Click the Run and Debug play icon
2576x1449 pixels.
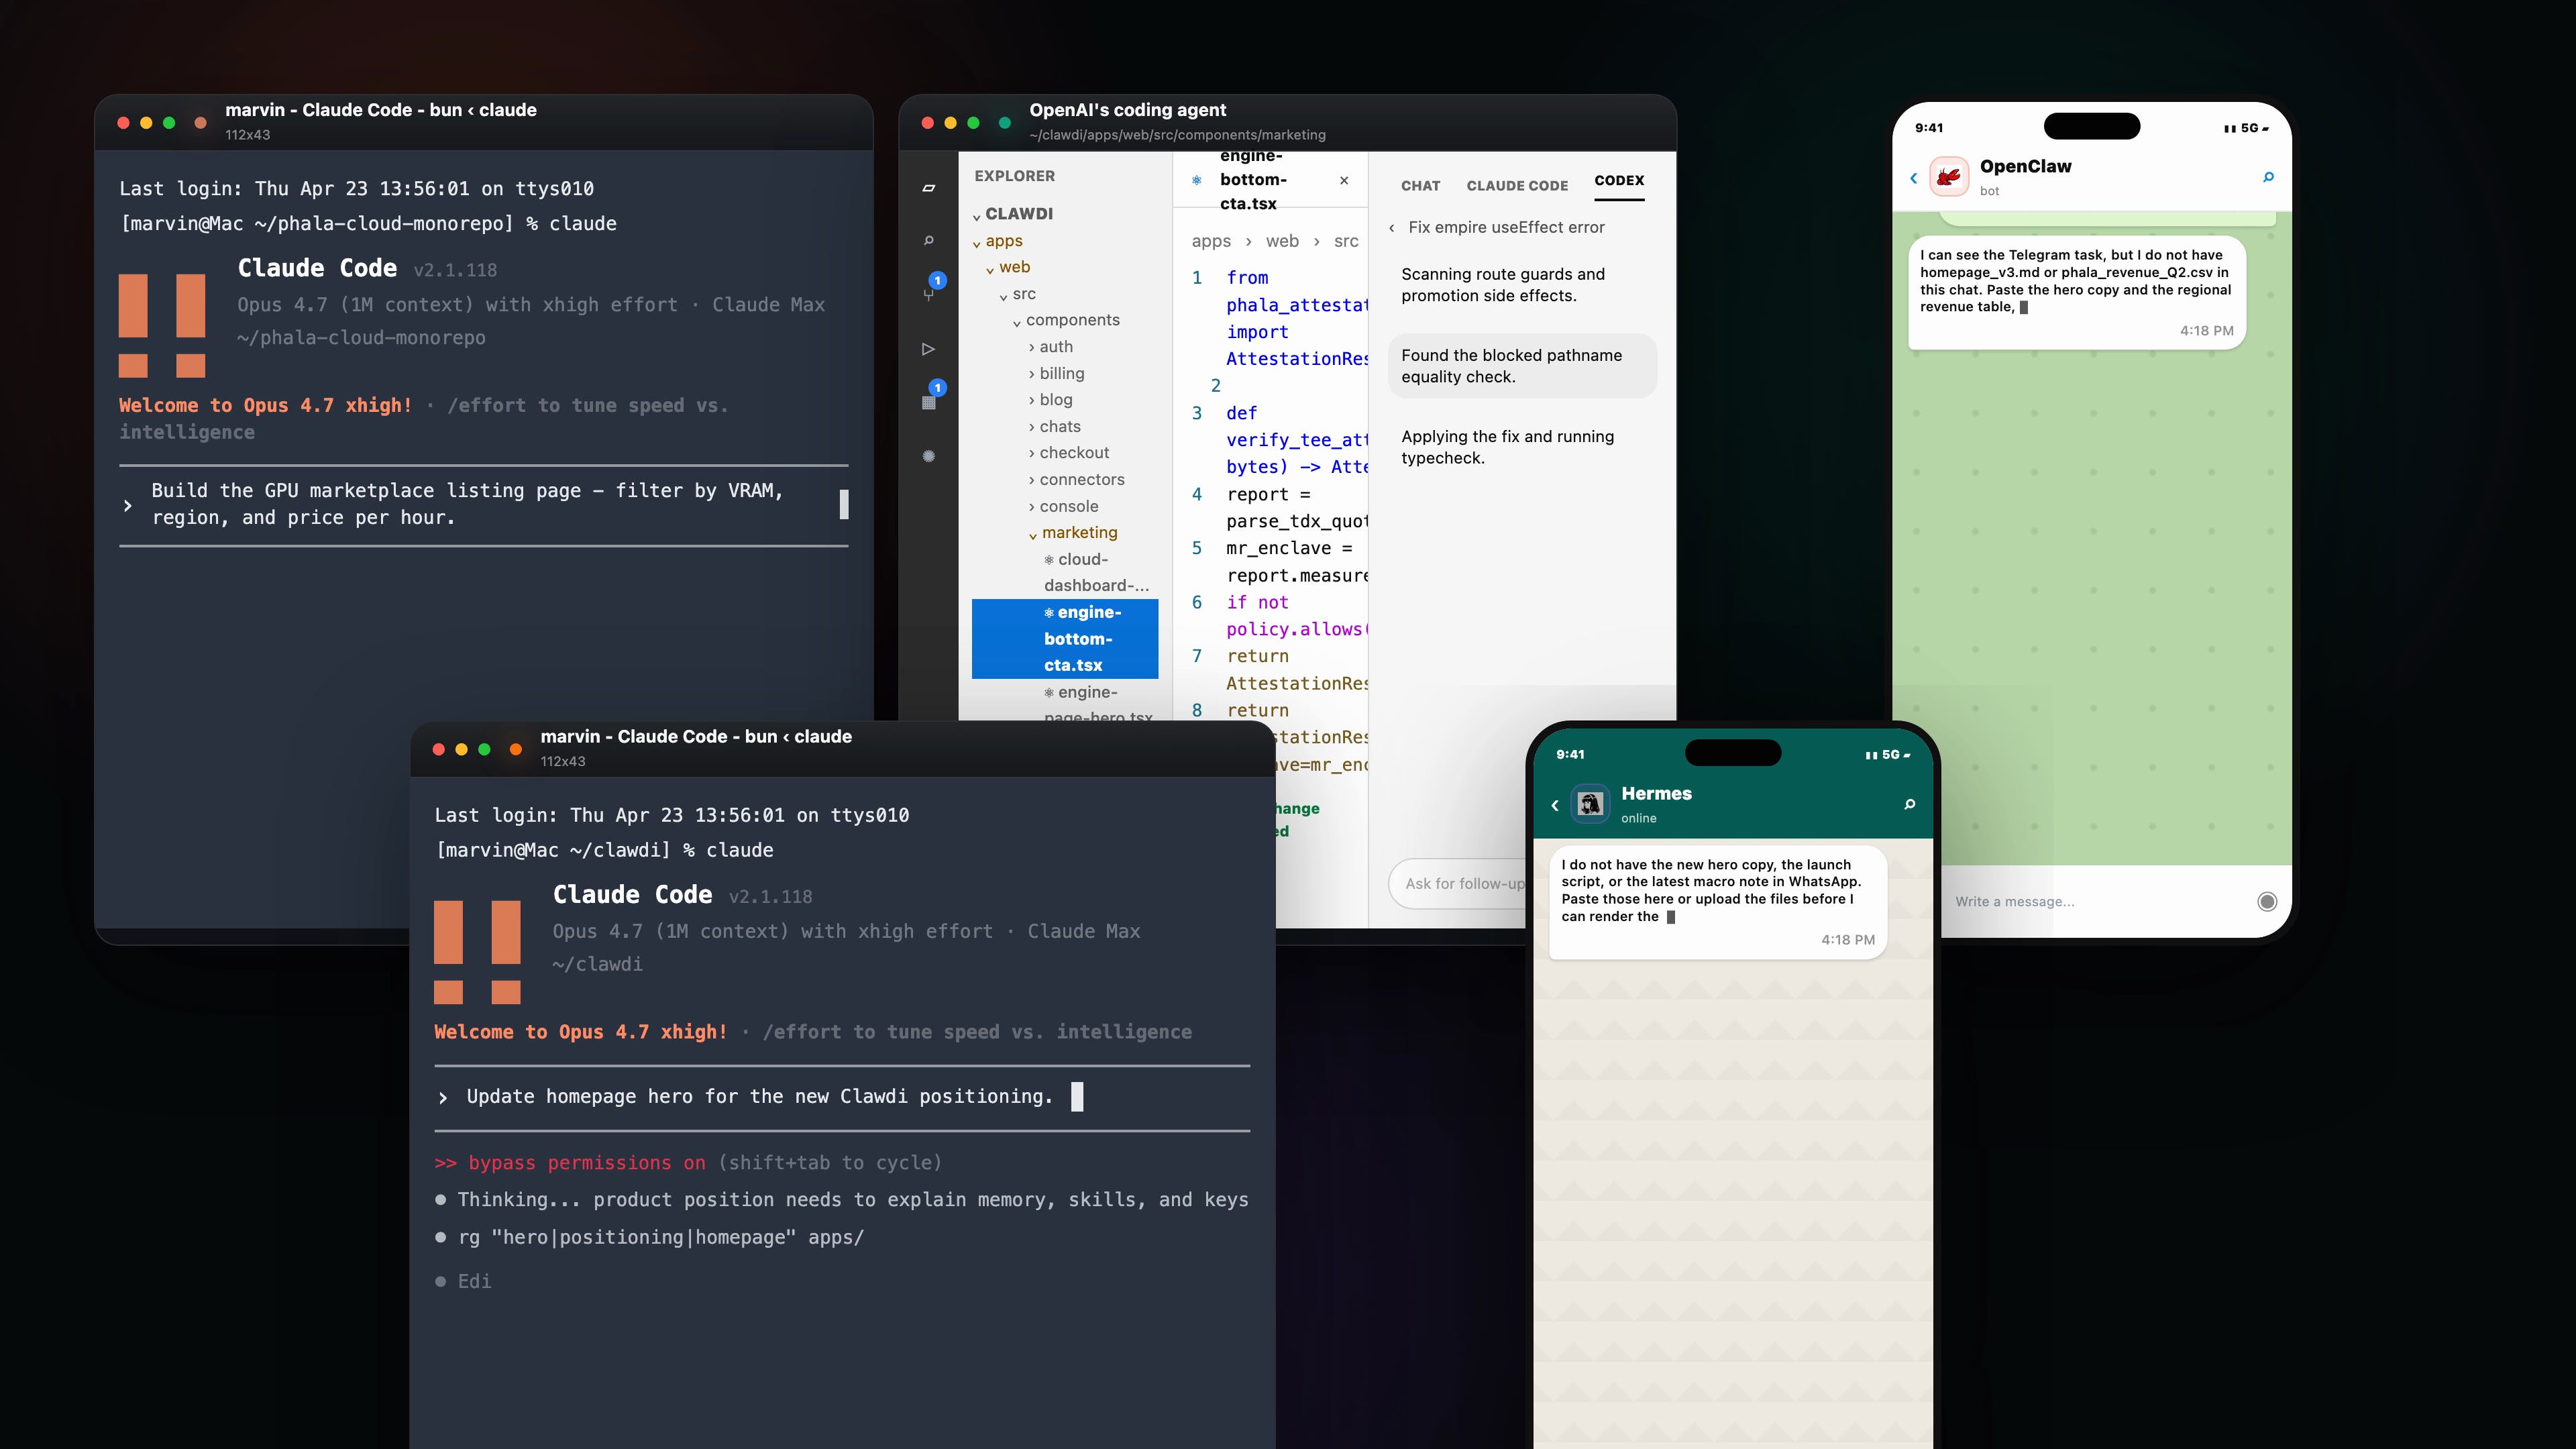[x=928, y=349]
